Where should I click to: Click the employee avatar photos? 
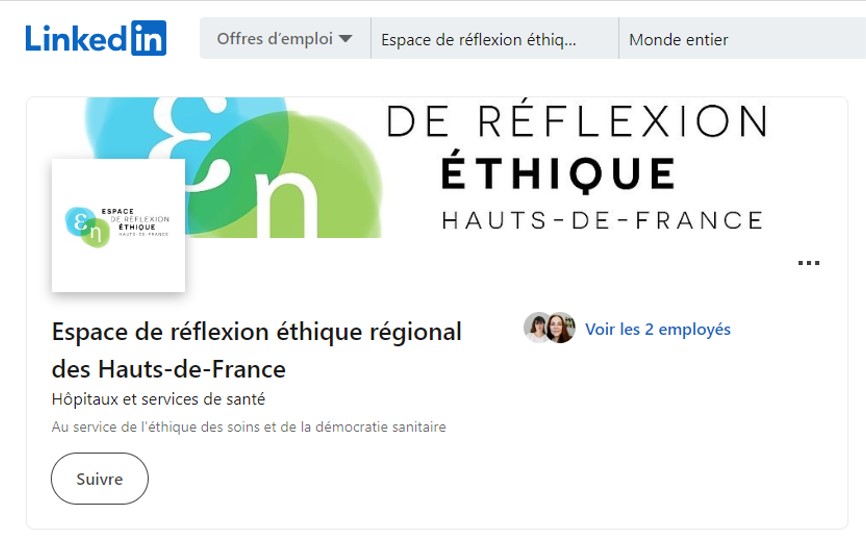tap(550, 328)
